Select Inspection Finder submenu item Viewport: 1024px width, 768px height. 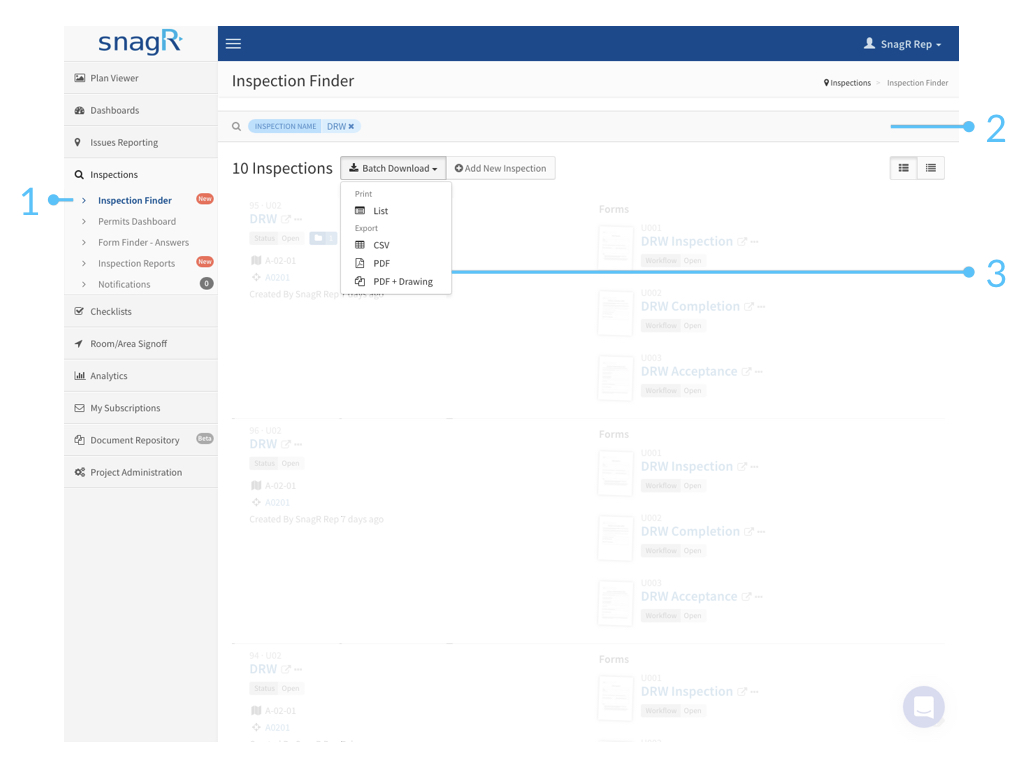135,200
